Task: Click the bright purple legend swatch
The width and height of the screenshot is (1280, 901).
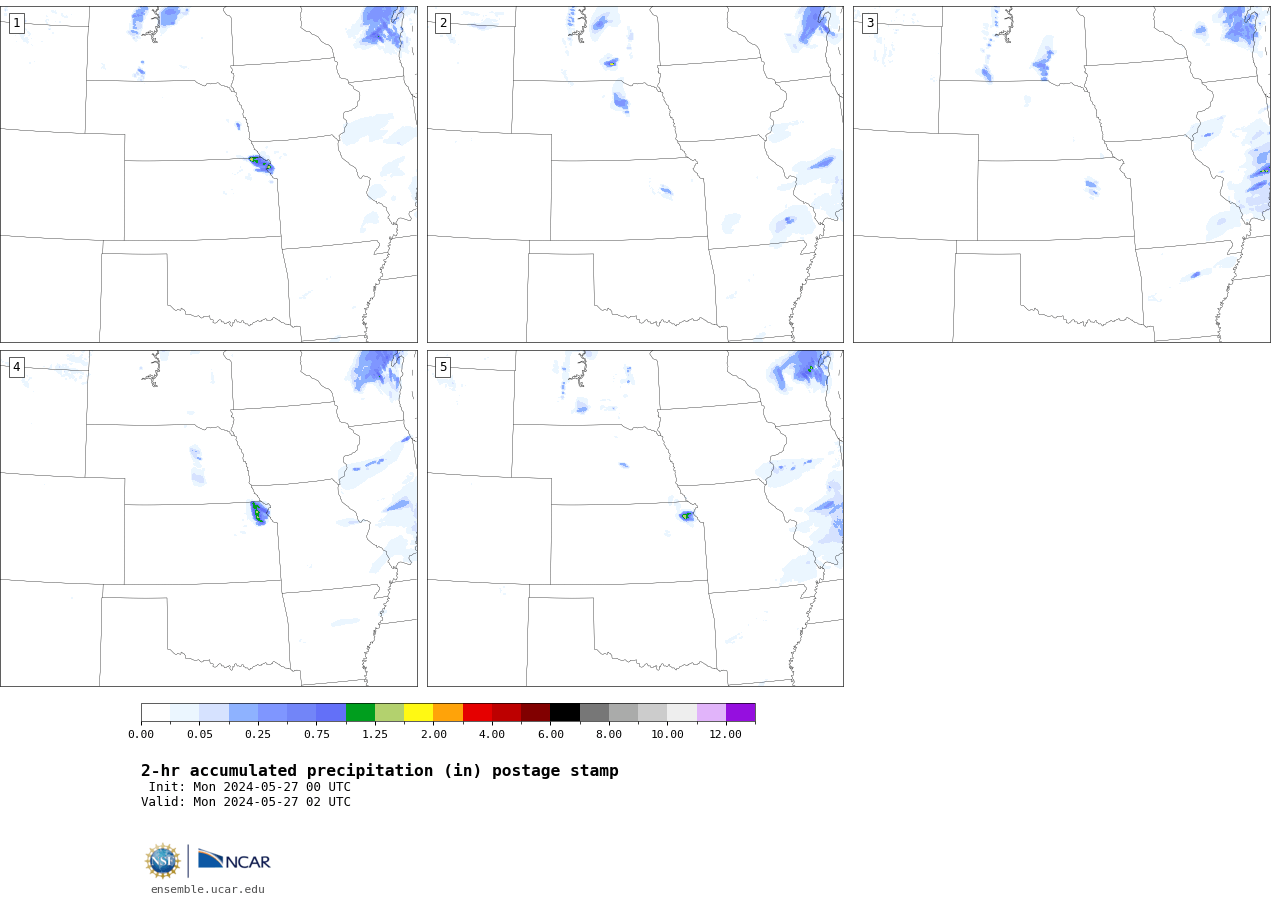Action: coord(741,713)
